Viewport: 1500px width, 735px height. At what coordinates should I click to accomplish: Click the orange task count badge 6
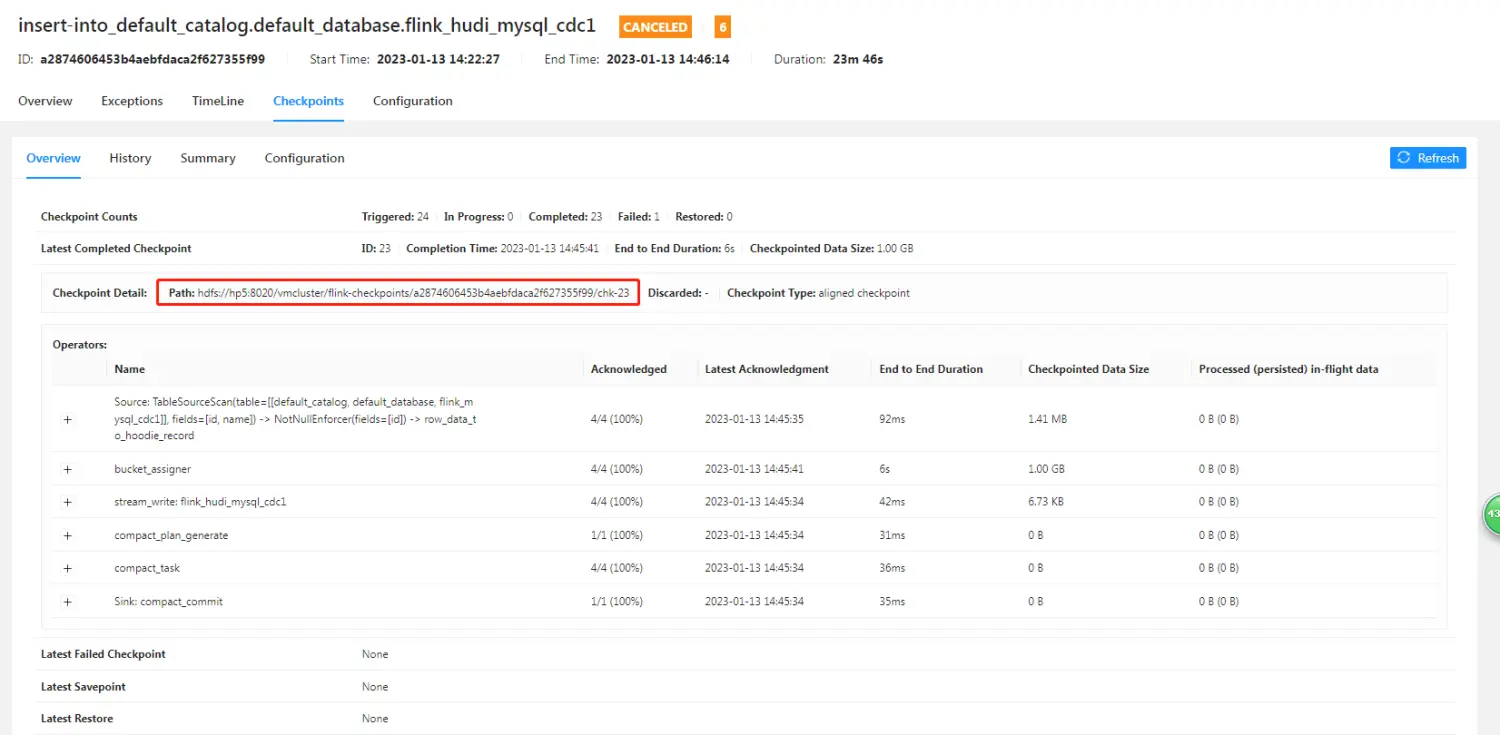click(x=722, y=27)
